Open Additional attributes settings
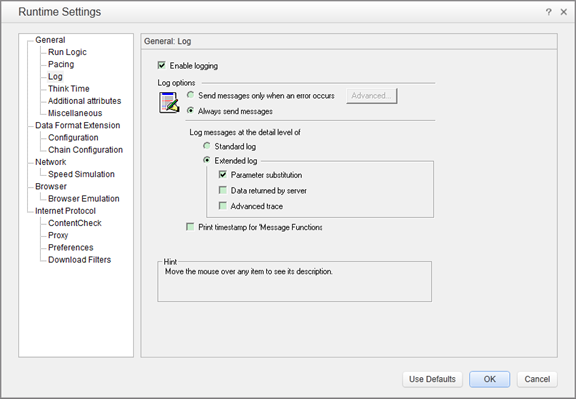The width and height of the screenshot is (576, 399). tap(84, 101)
